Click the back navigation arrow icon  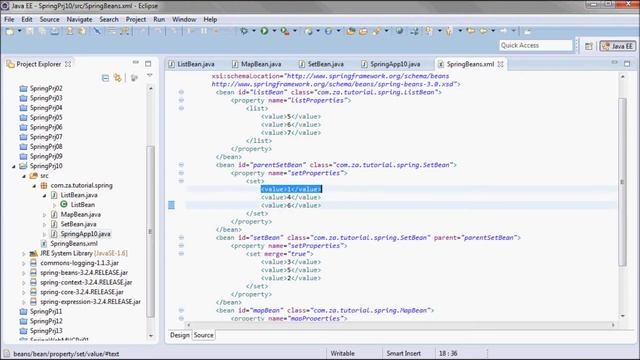pos(483,31)
